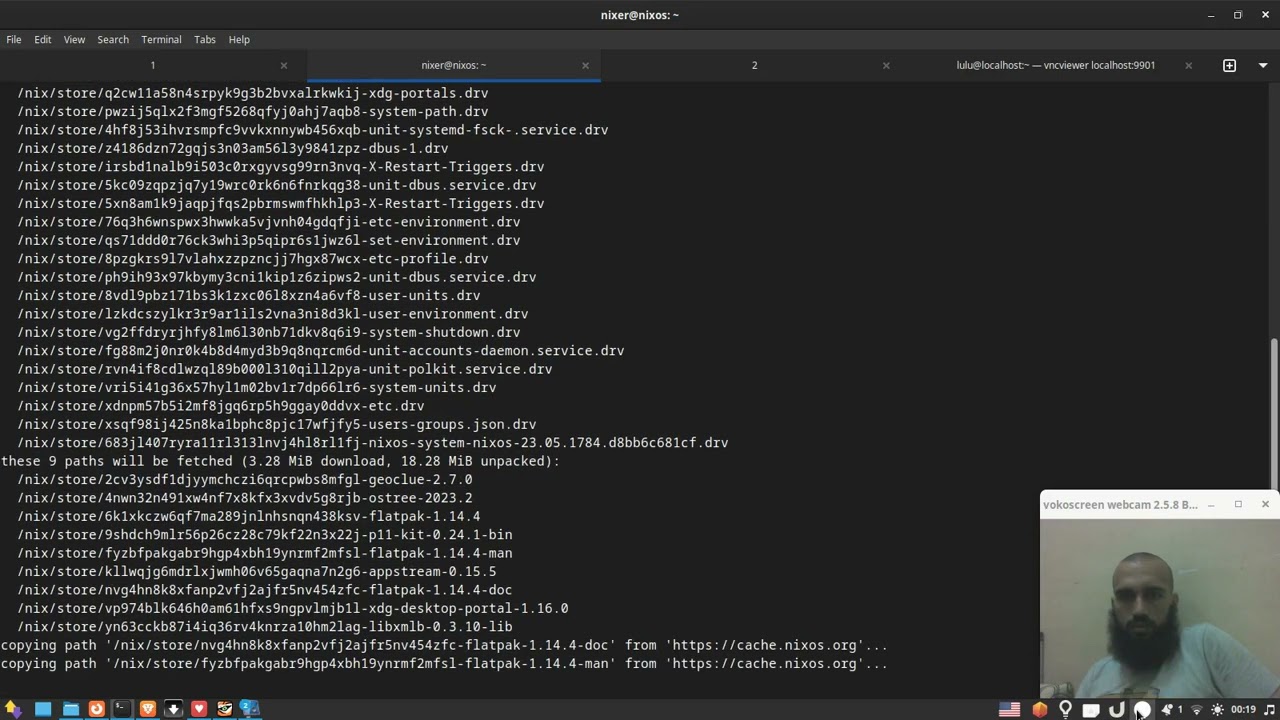Open the View menu

75,39
